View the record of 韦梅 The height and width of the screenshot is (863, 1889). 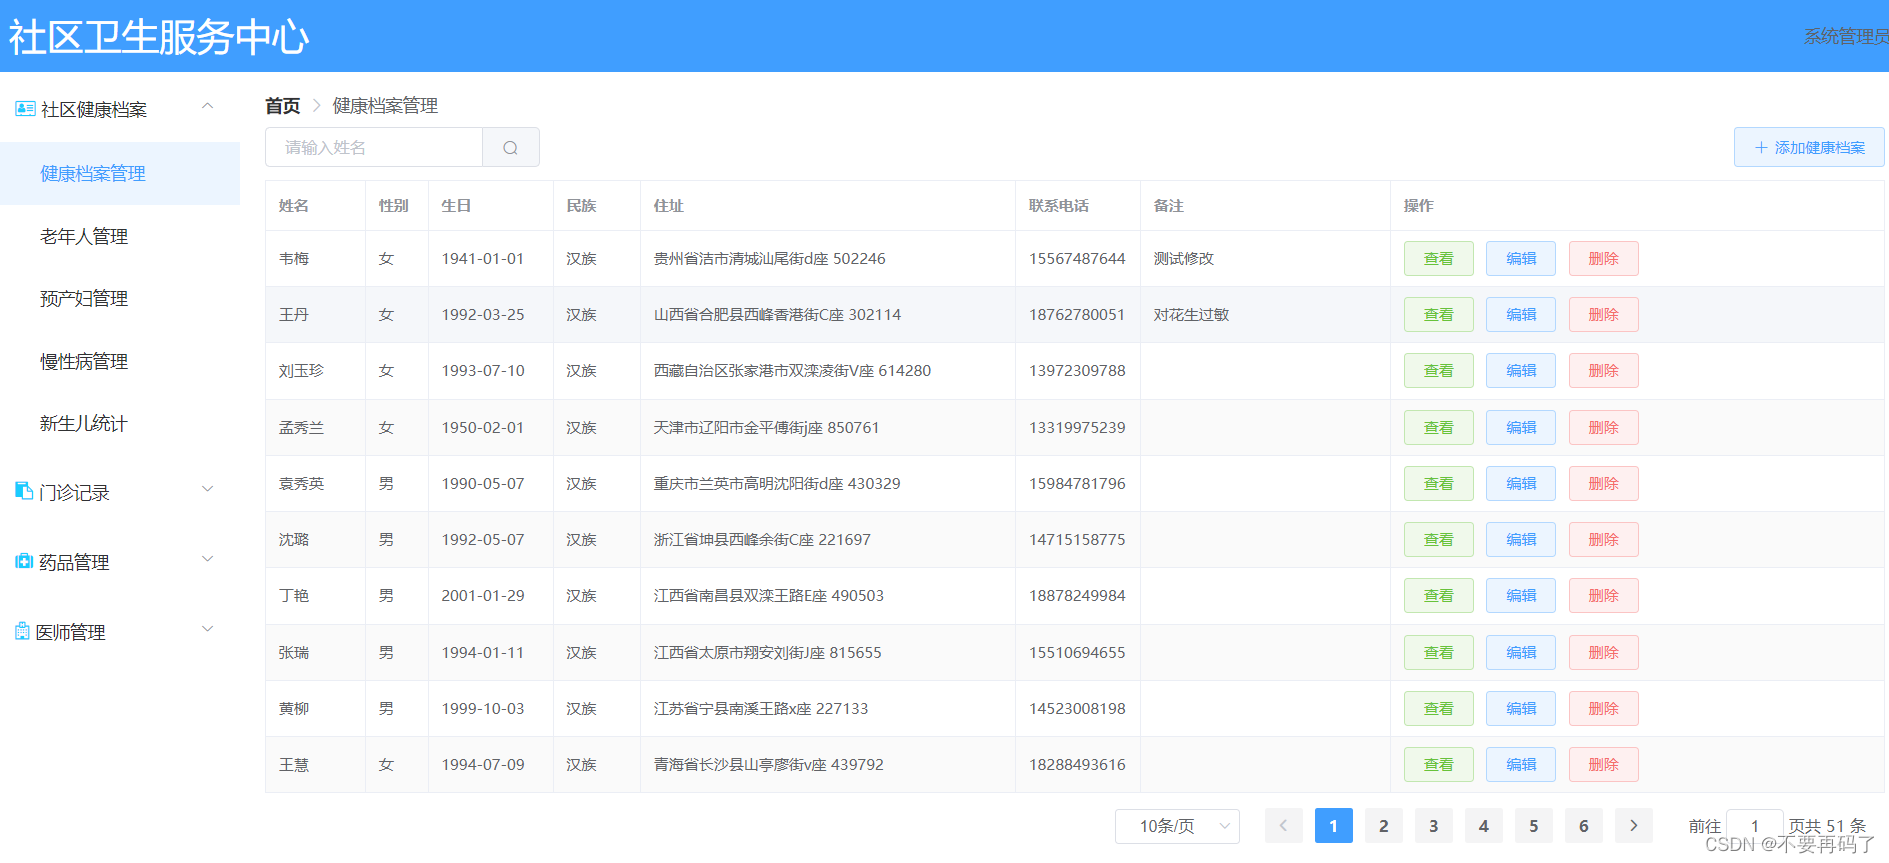(1438, 259)
